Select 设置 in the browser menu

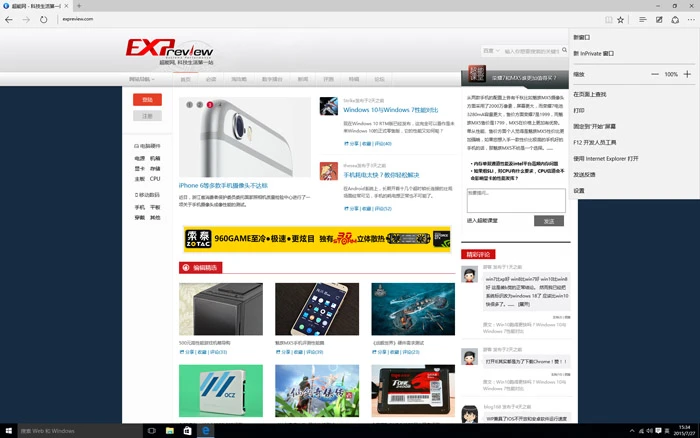tap(579, 190)
